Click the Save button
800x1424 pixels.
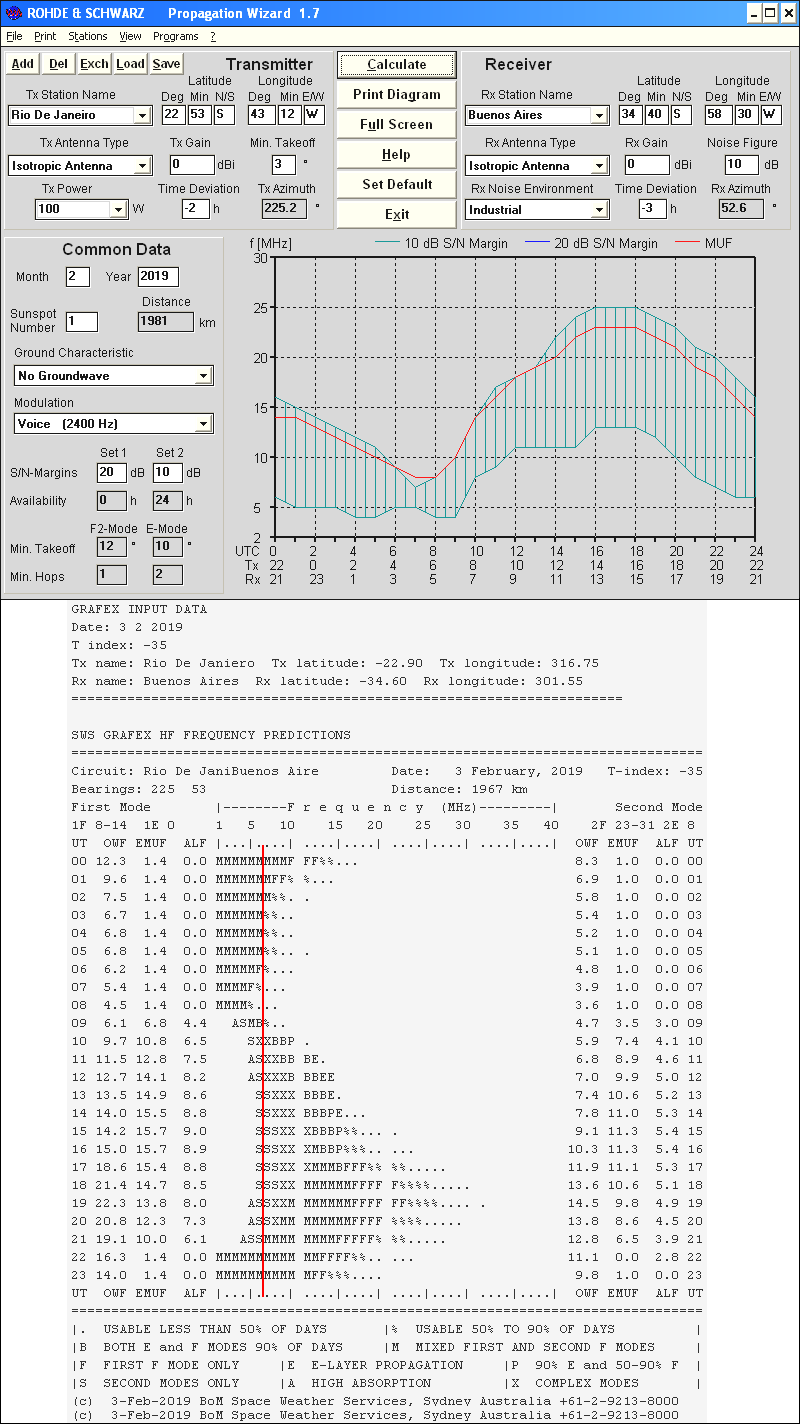point(167,64)
